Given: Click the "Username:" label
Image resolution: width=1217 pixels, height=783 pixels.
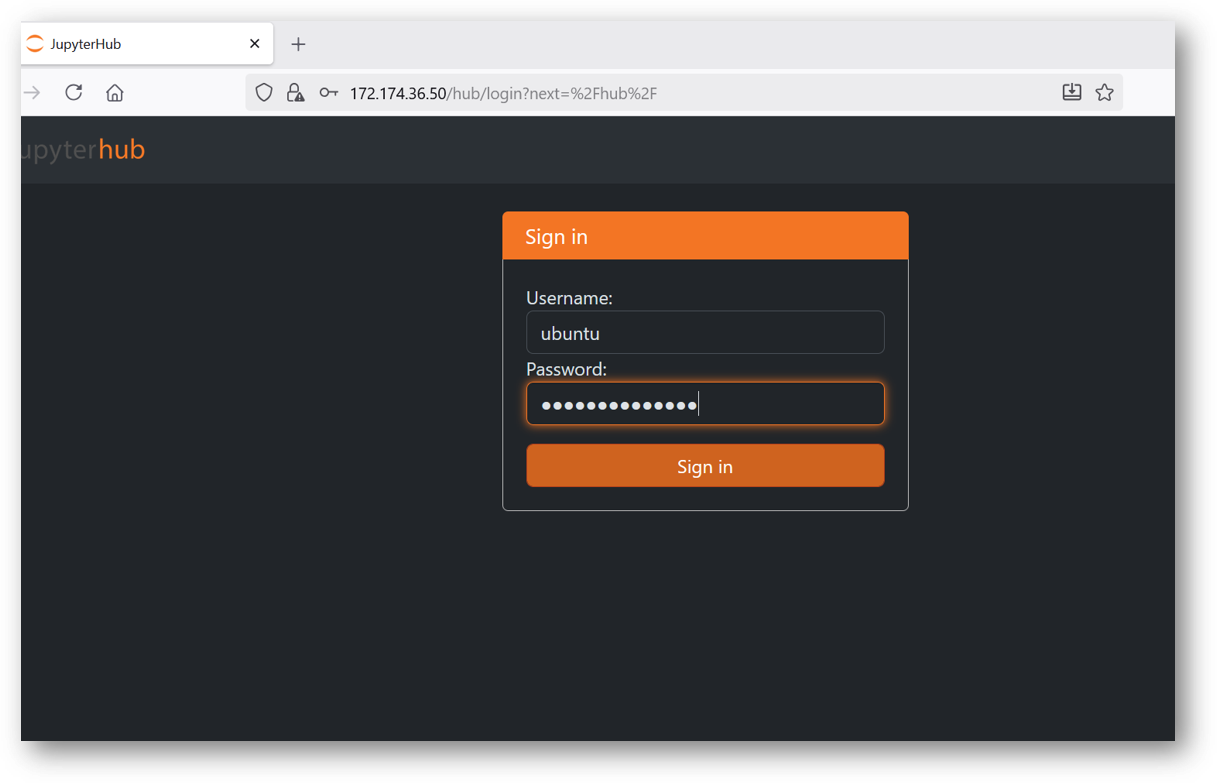Looking at the screenshot, I should pos(569,298).
